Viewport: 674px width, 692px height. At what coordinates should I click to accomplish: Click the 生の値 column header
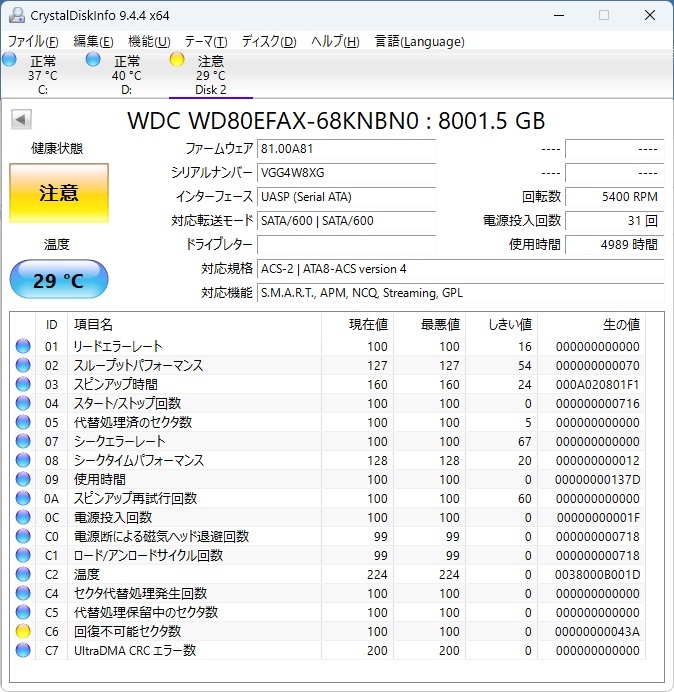[x=591, y=324]
